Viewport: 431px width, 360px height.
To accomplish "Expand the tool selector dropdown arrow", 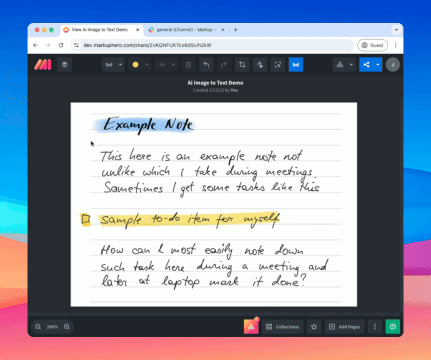I will coord(120,65).
